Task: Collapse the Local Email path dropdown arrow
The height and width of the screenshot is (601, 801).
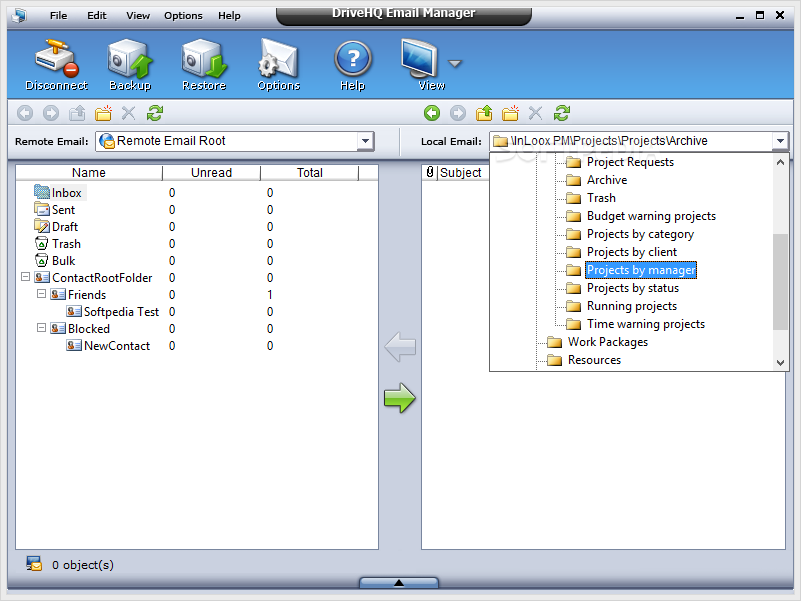Action: coord(780,141)
